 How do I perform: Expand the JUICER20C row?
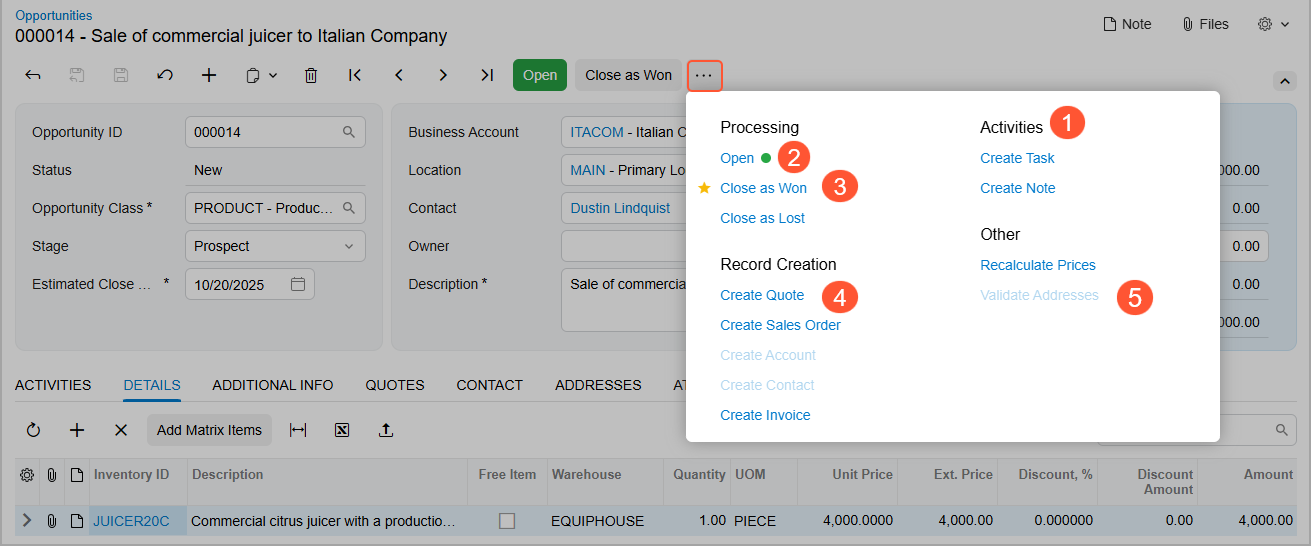click(x=27, y=521)
